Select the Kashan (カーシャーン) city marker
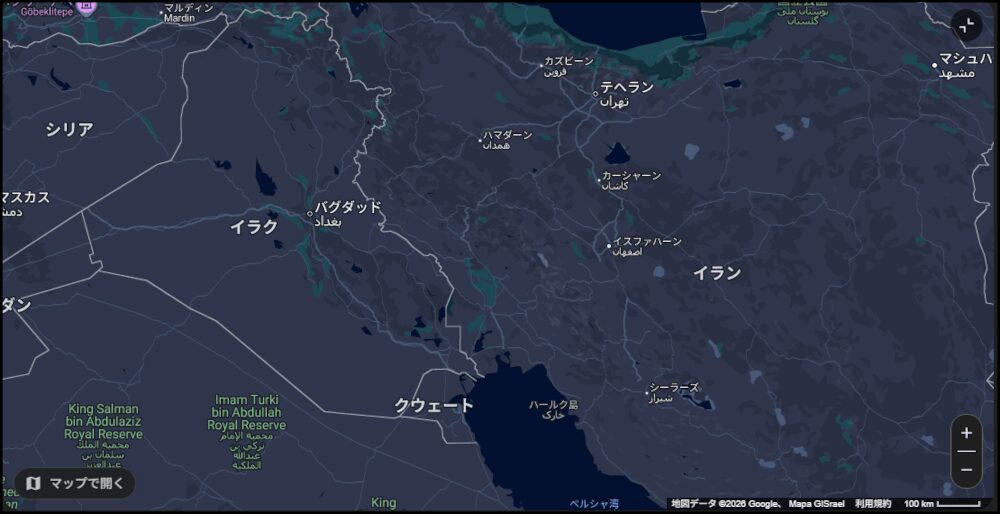 (599, 181)
